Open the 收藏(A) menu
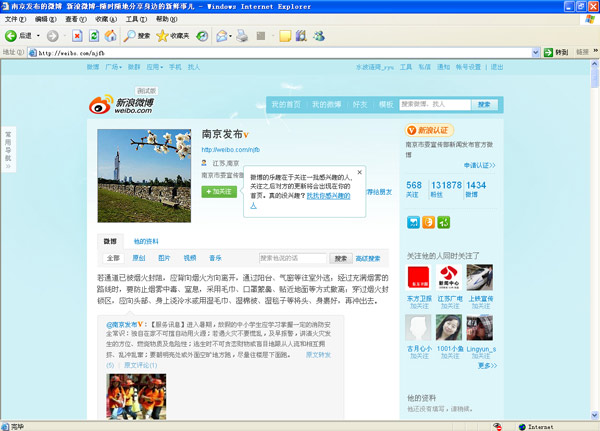The image size is (600, 431). click(x=105, y=19)
